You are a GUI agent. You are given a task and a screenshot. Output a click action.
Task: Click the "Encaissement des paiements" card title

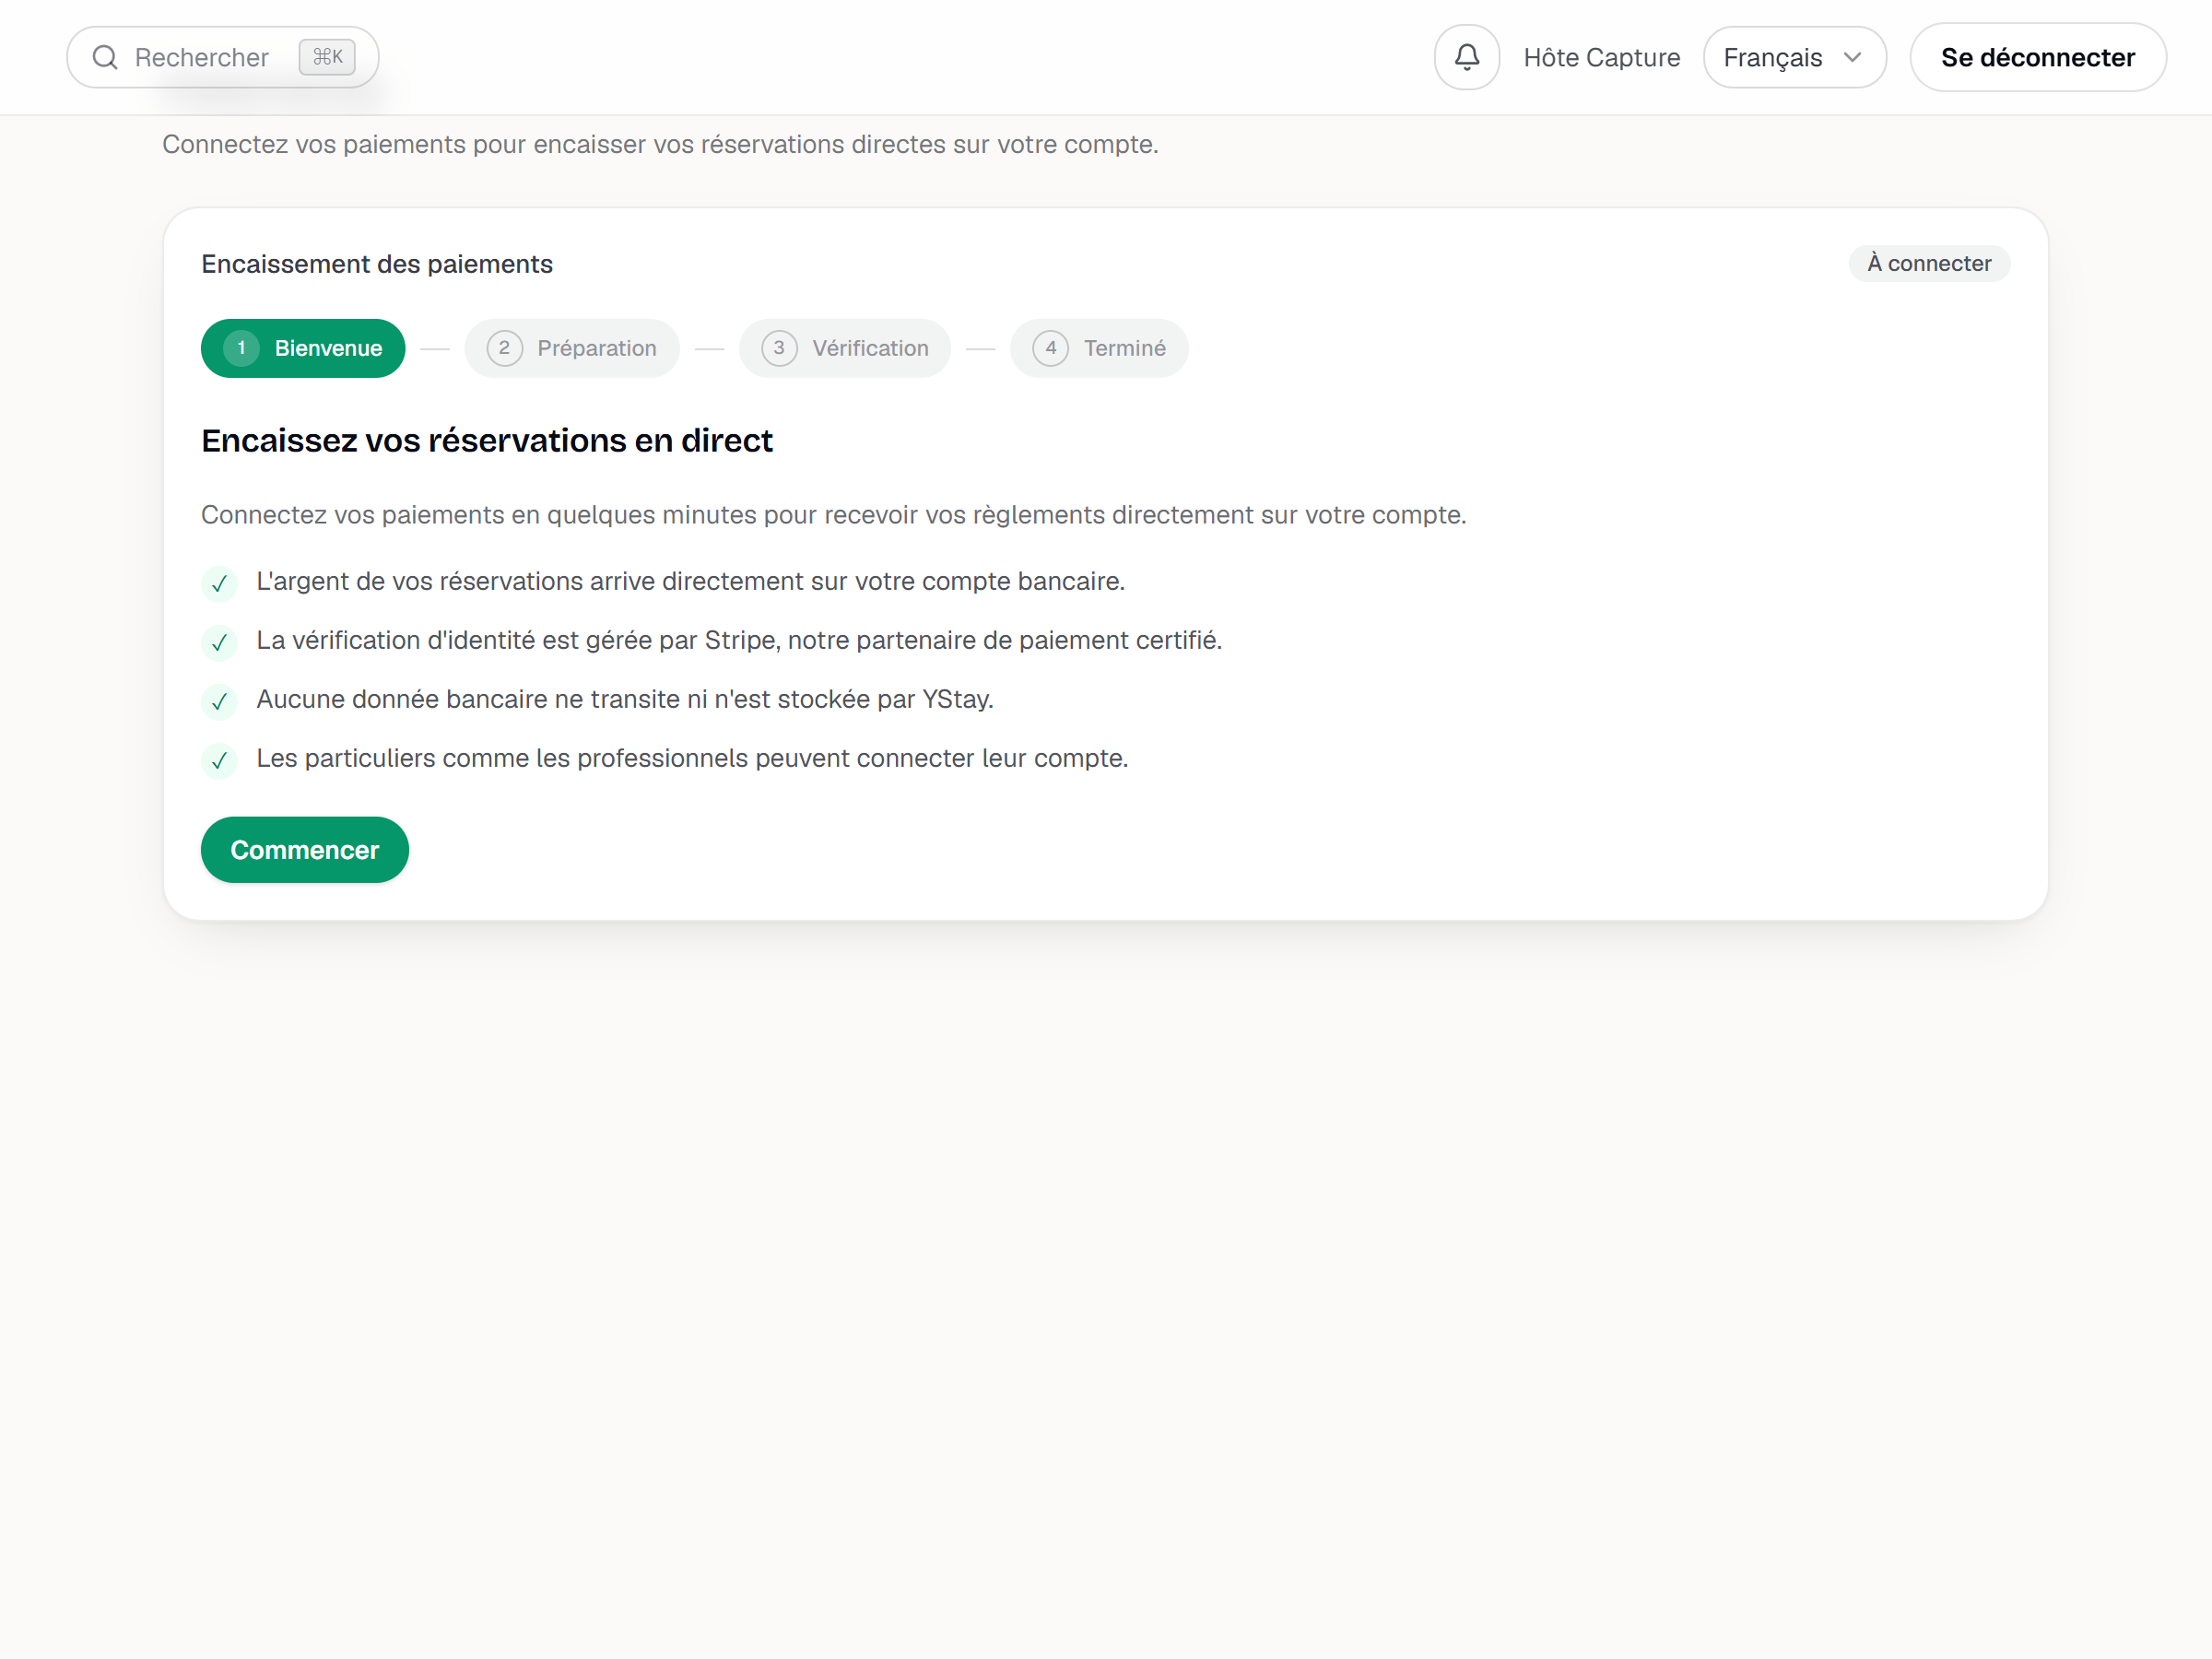(377, 264)
